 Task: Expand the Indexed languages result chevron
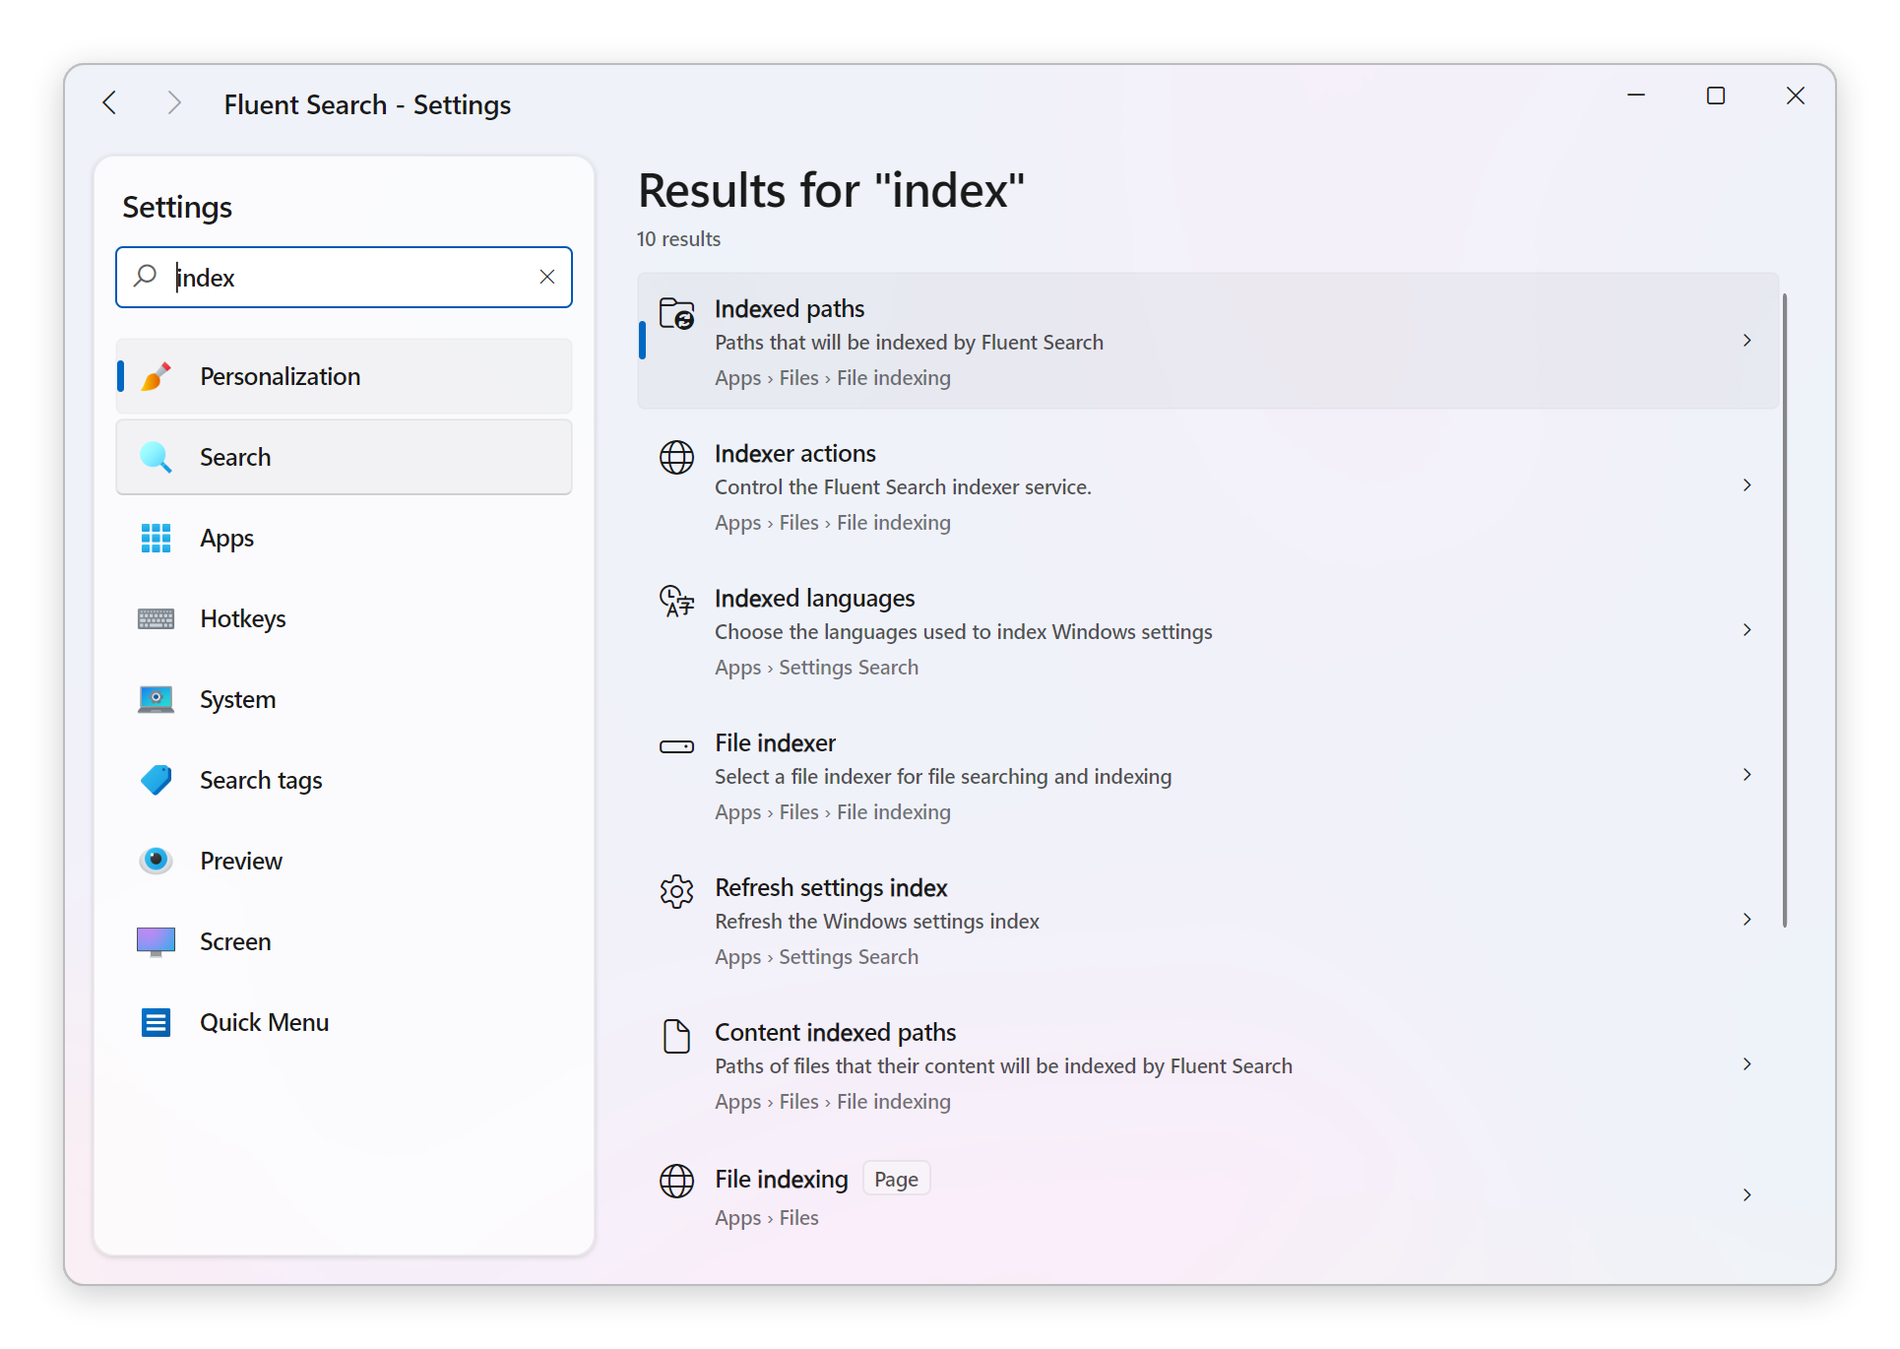[1747, 630]
